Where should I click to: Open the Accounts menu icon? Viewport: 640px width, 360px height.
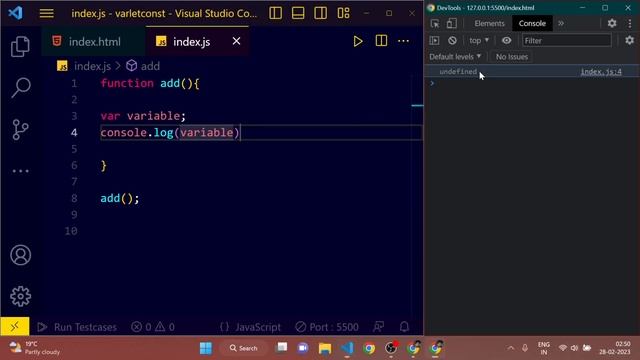tap(20, 255)
